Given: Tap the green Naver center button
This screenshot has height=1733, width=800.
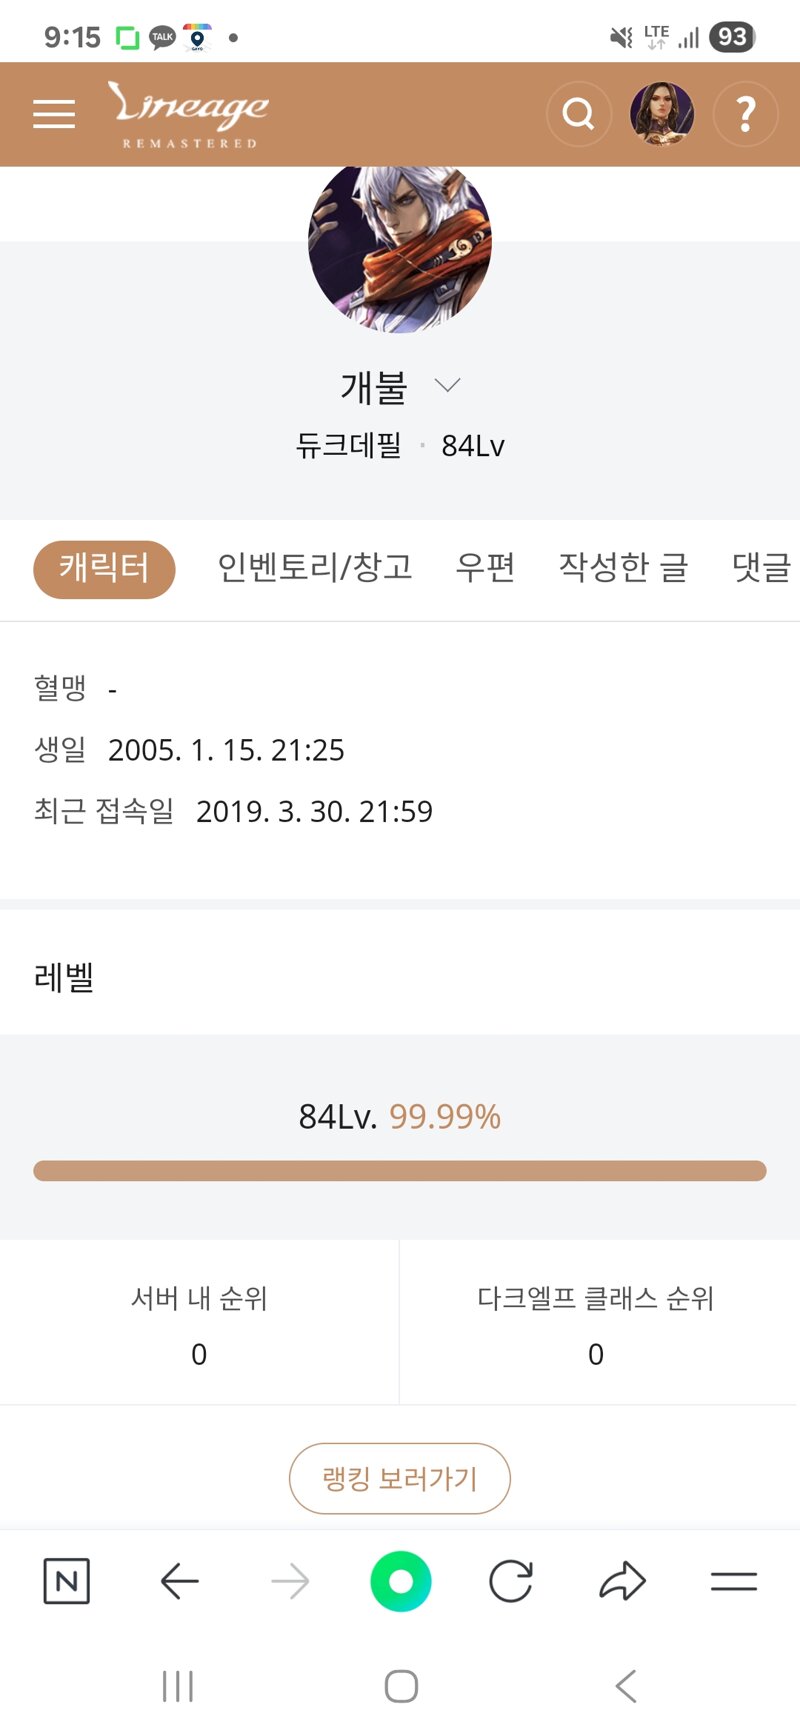Looking at the screenshot, I should coord(400,1581).
